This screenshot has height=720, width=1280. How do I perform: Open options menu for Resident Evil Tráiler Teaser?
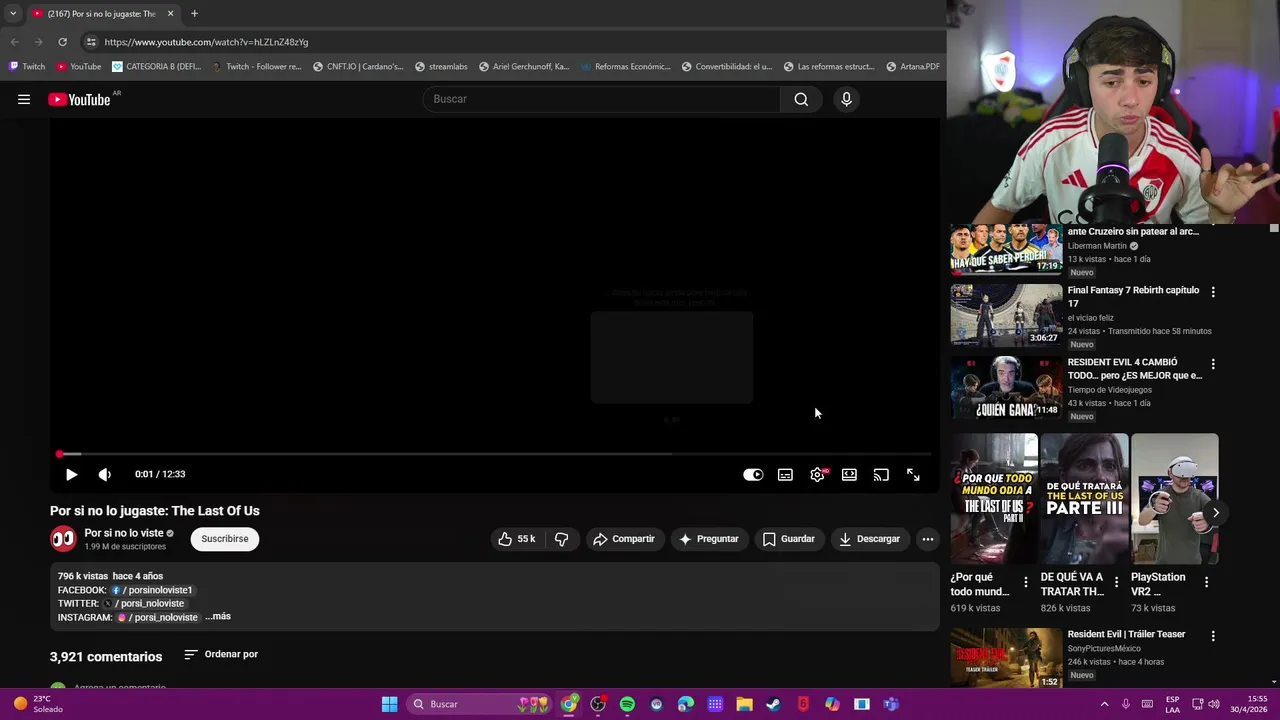1213,636
